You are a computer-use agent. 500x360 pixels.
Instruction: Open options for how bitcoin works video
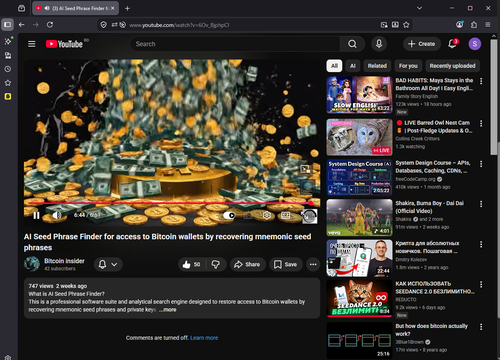pyautogui.click(x=481, y=327)
